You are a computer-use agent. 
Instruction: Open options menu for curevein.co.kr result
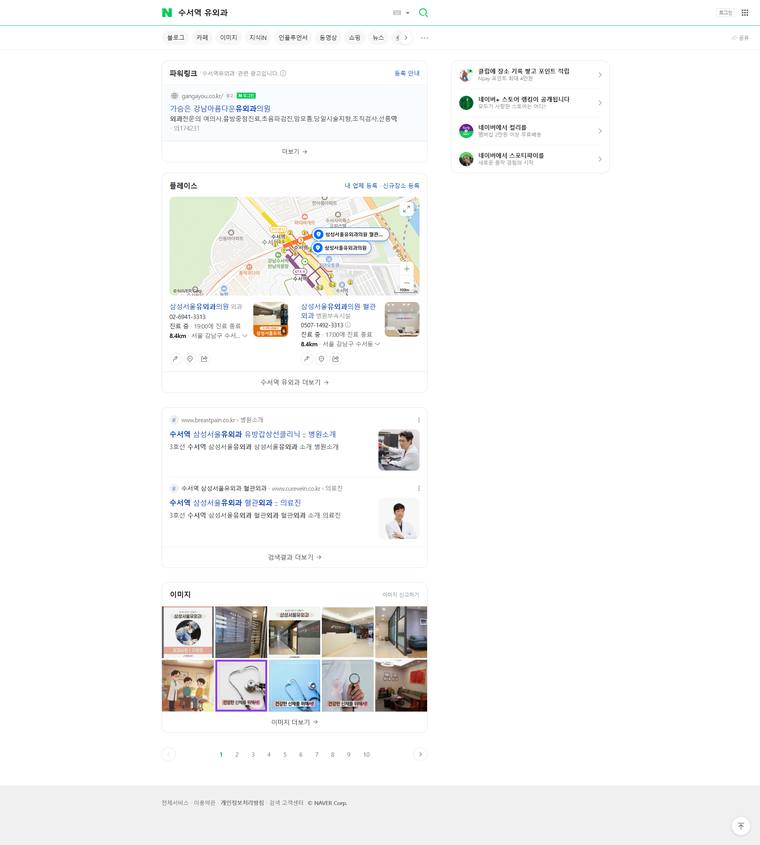pos(419,488)
